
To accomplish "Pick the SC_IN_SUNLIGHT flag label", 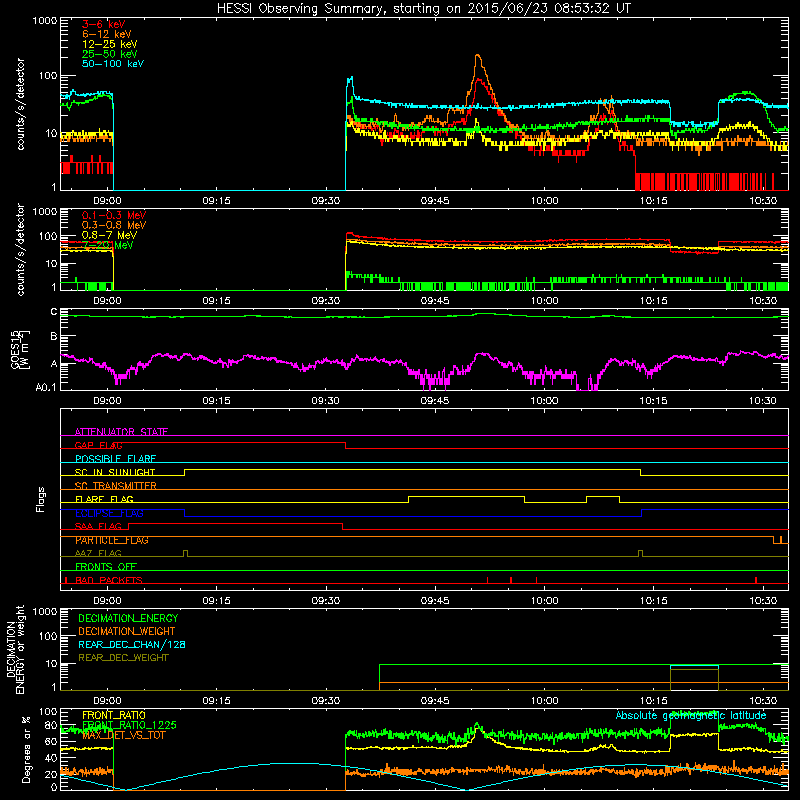I will point(115,472).
